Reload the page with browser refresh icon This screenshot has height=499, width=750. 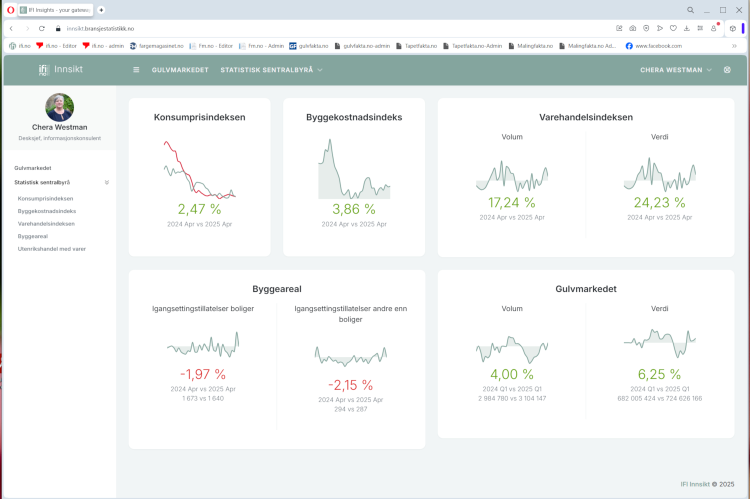tap(42, 28)
